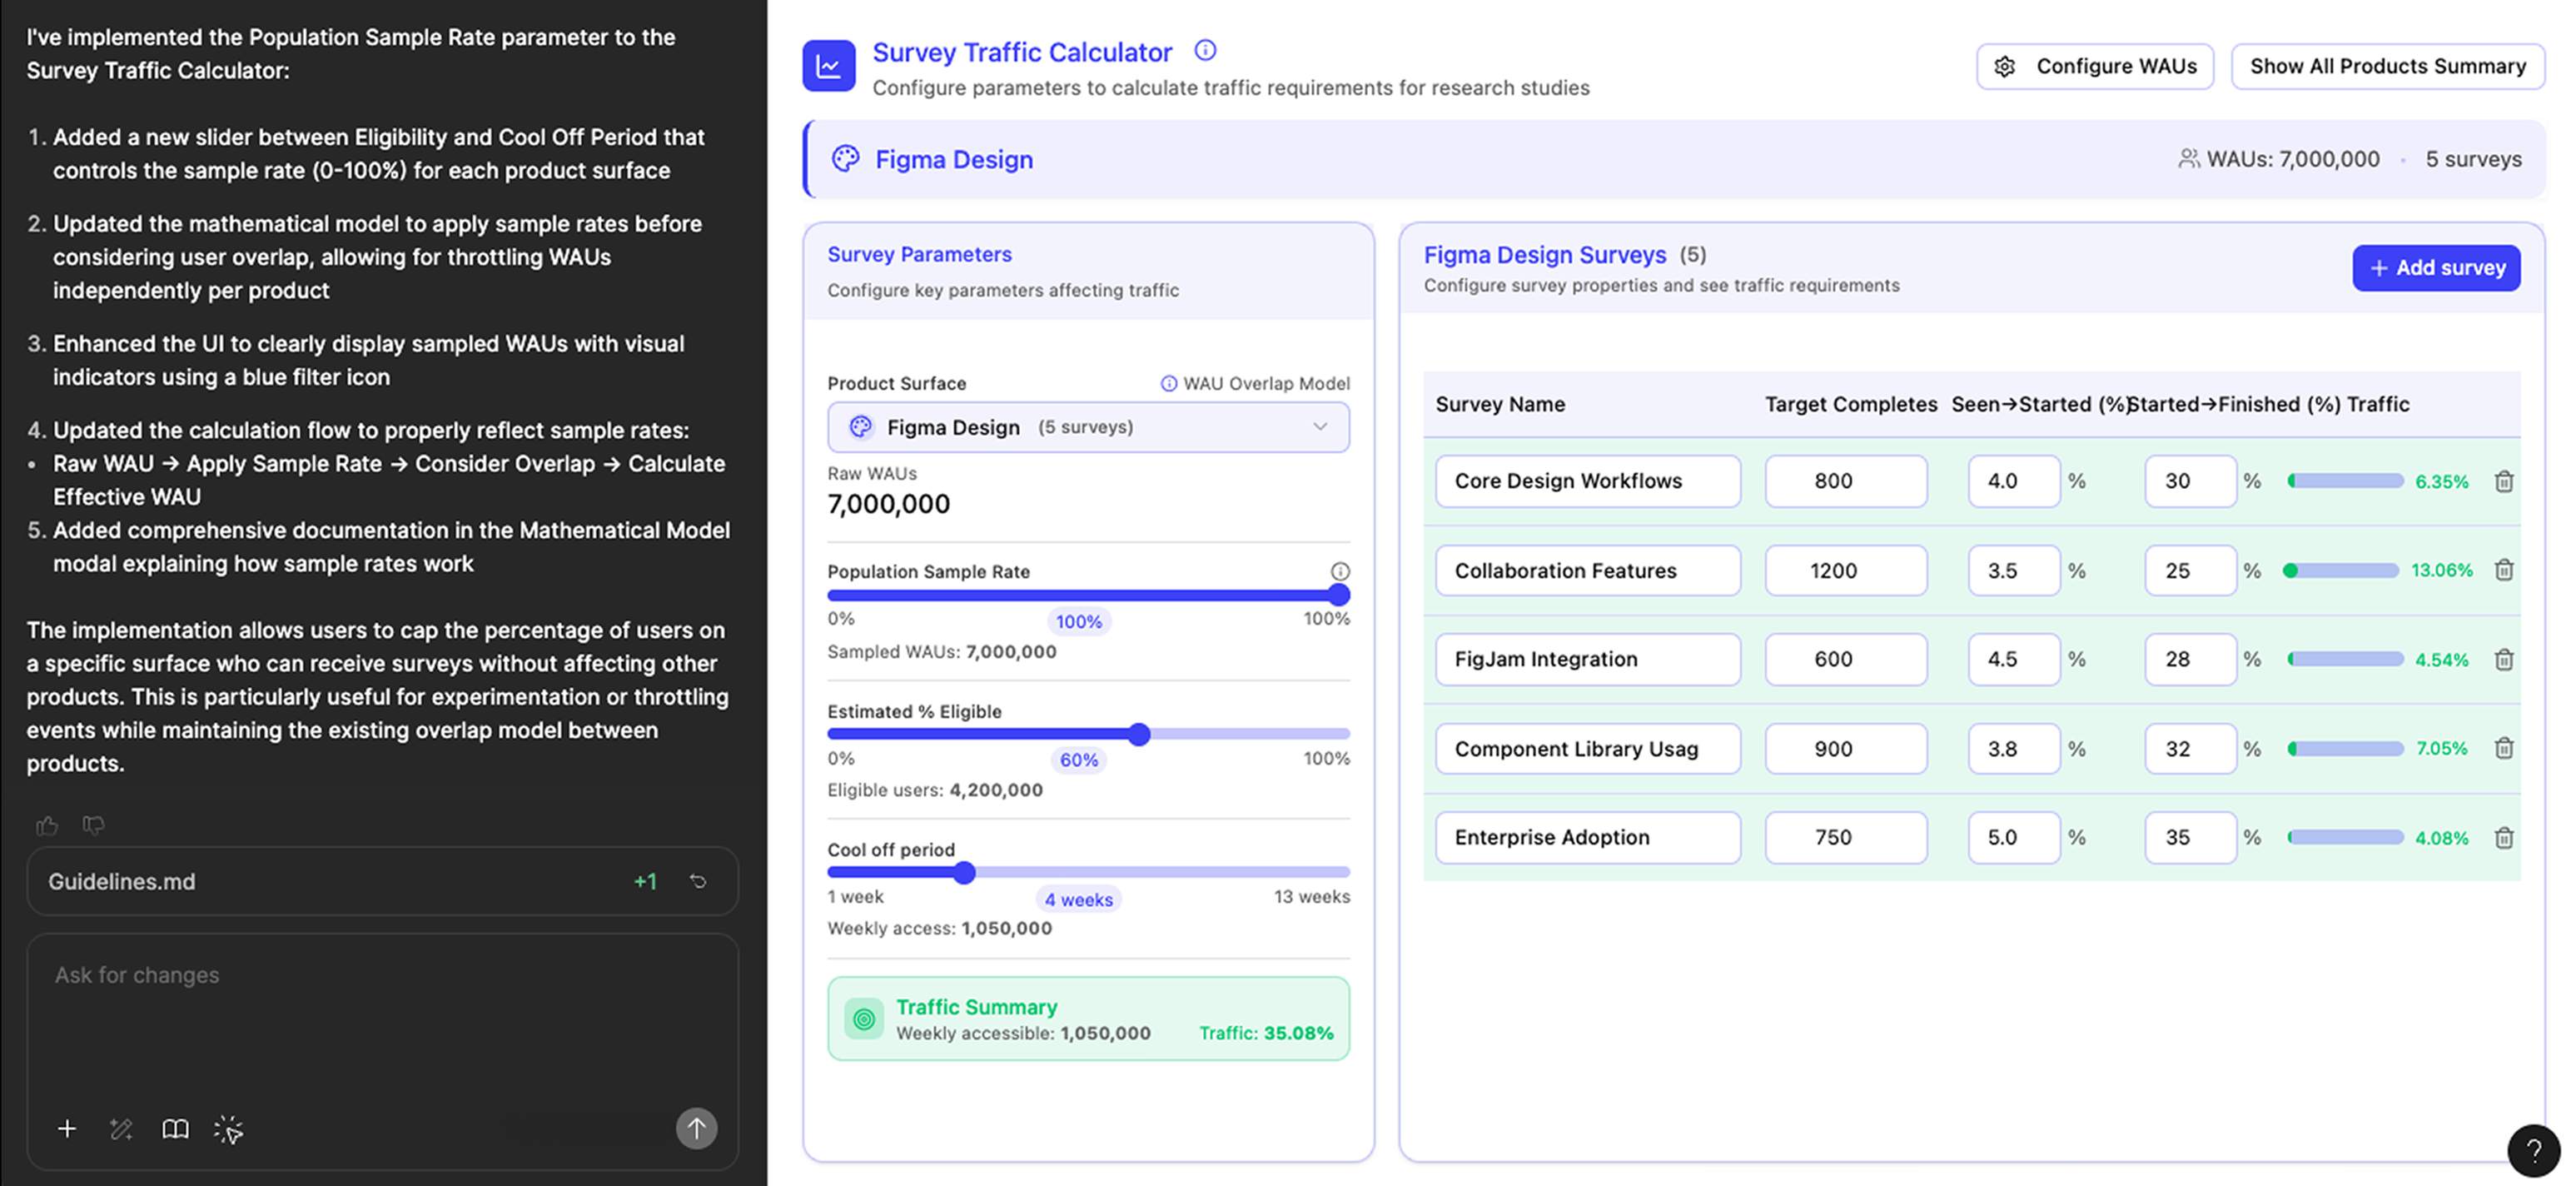Click Started→Finished field showing 35
Image resolution: width=2576 pixels, height=1186 pixels.
coord(2190,837)
